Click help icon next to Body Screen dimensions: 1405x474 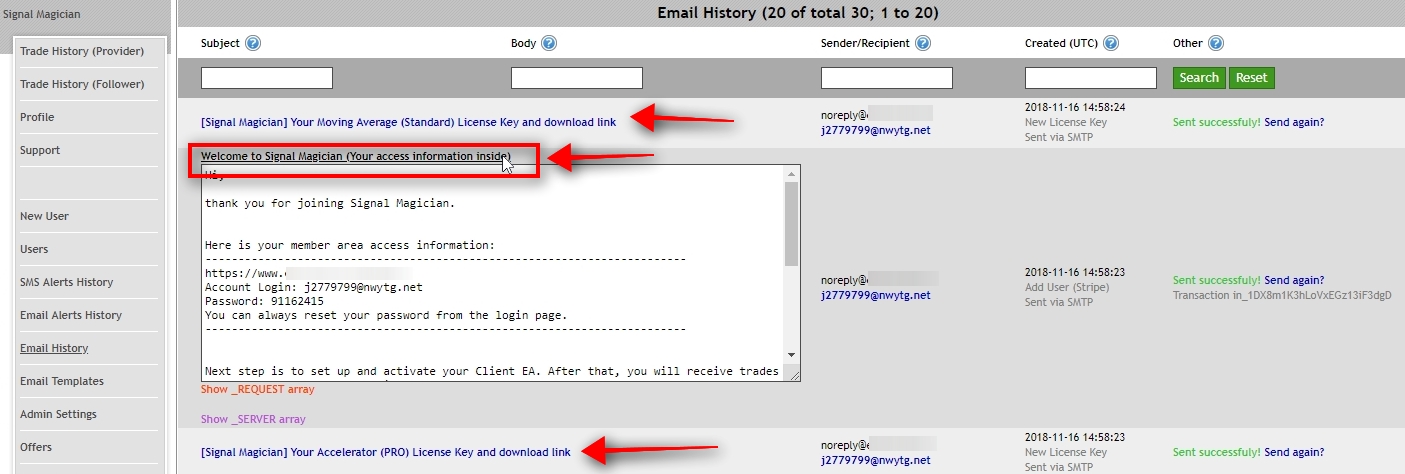(x=549, y=43)
